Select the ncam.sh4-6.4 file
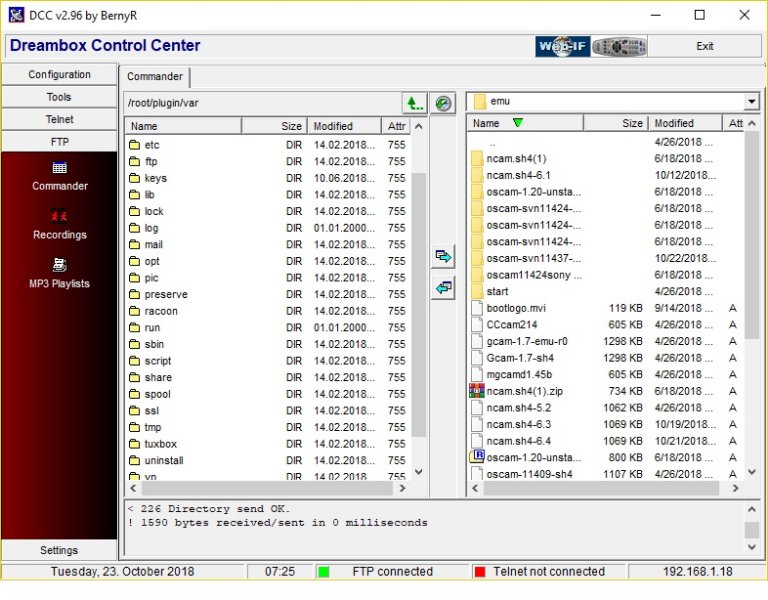Viewport: 768px width, 600px height. pyautogui.click(x=605, y=441)
